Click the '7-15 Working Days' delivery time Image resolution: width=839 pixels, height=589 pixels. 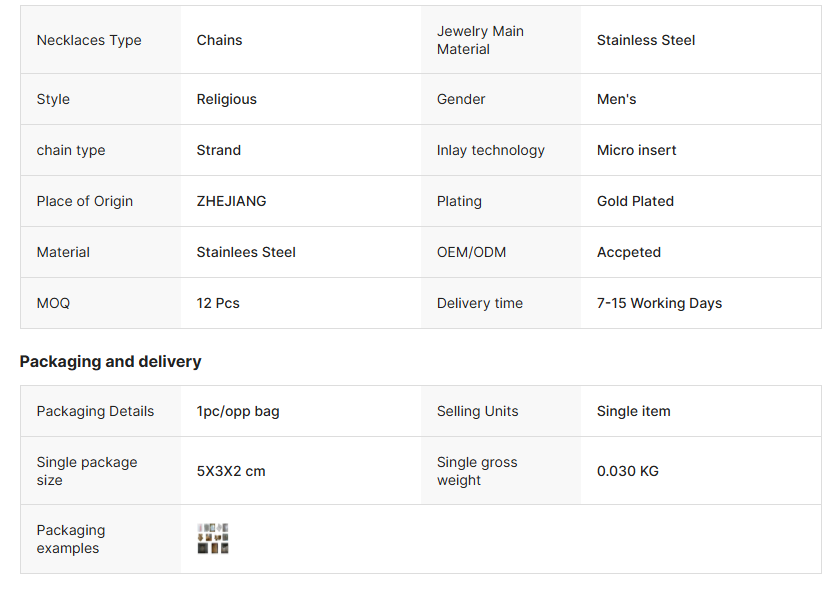(x=660, y=303)
